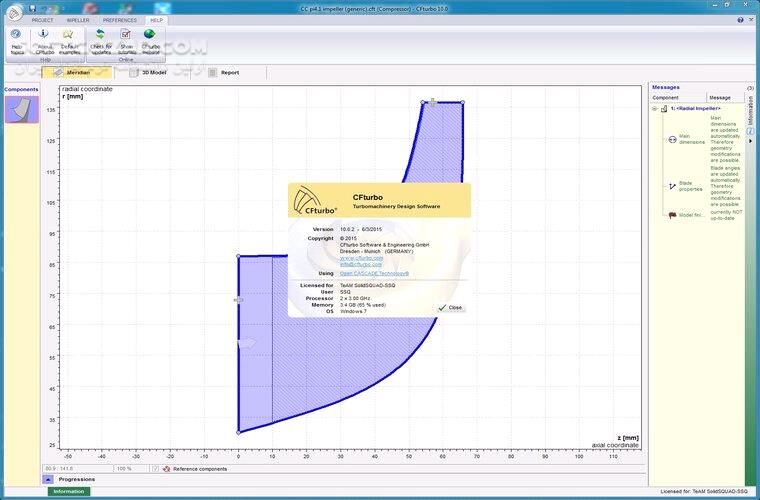
Task: Click Model finishing flag icon in Messages
Action: pos(672,215)
